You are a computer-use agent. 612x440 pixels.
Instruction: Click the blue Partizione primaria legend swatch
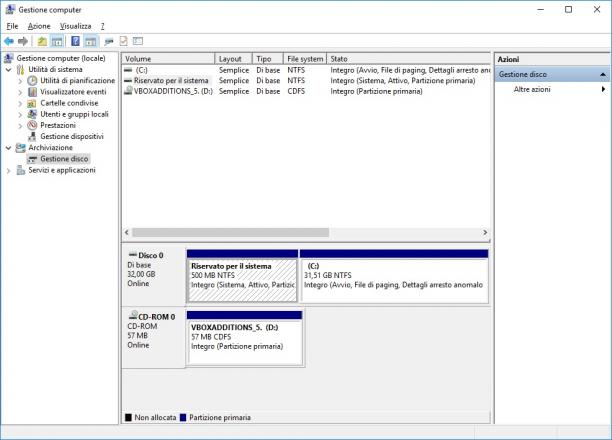(x=183, y=417)
